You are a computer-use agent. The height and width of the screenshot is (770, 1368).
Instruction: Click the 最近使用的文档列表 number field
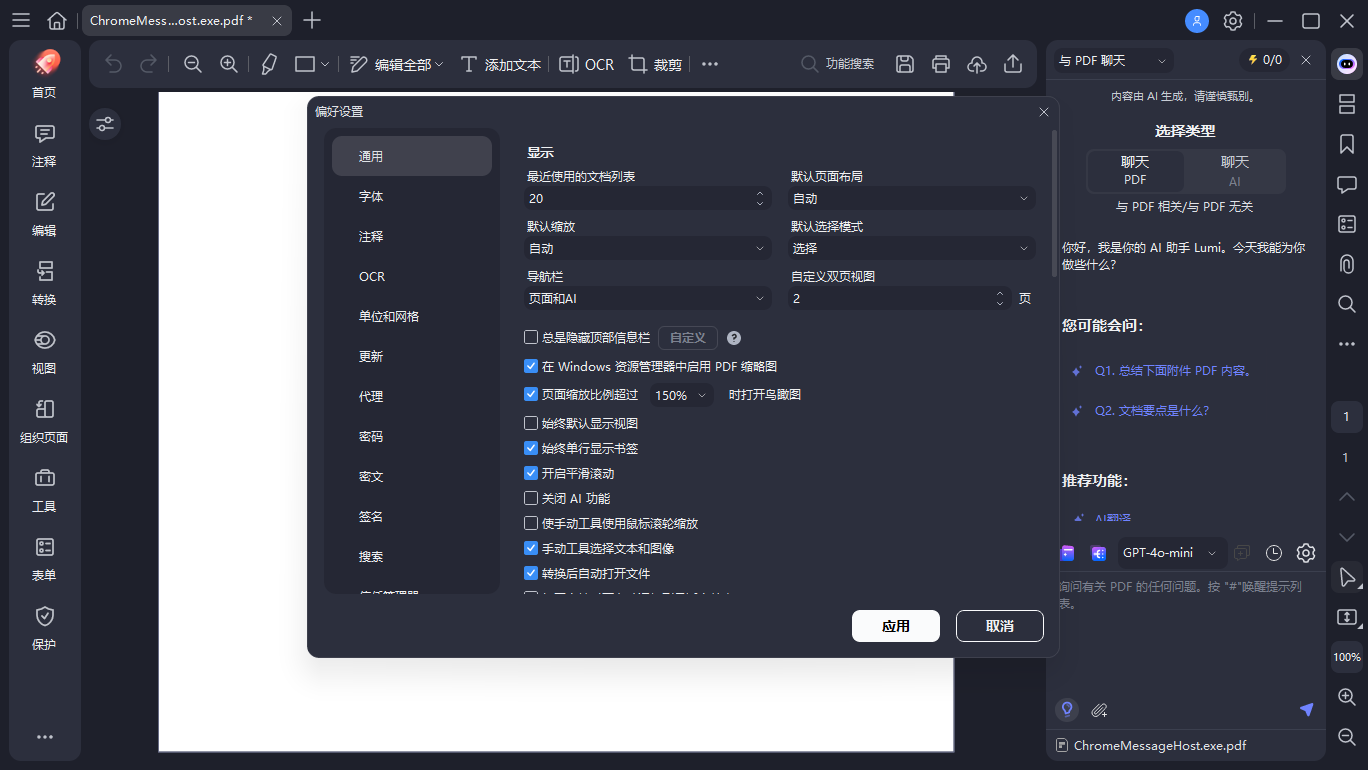tap(649, 198)
